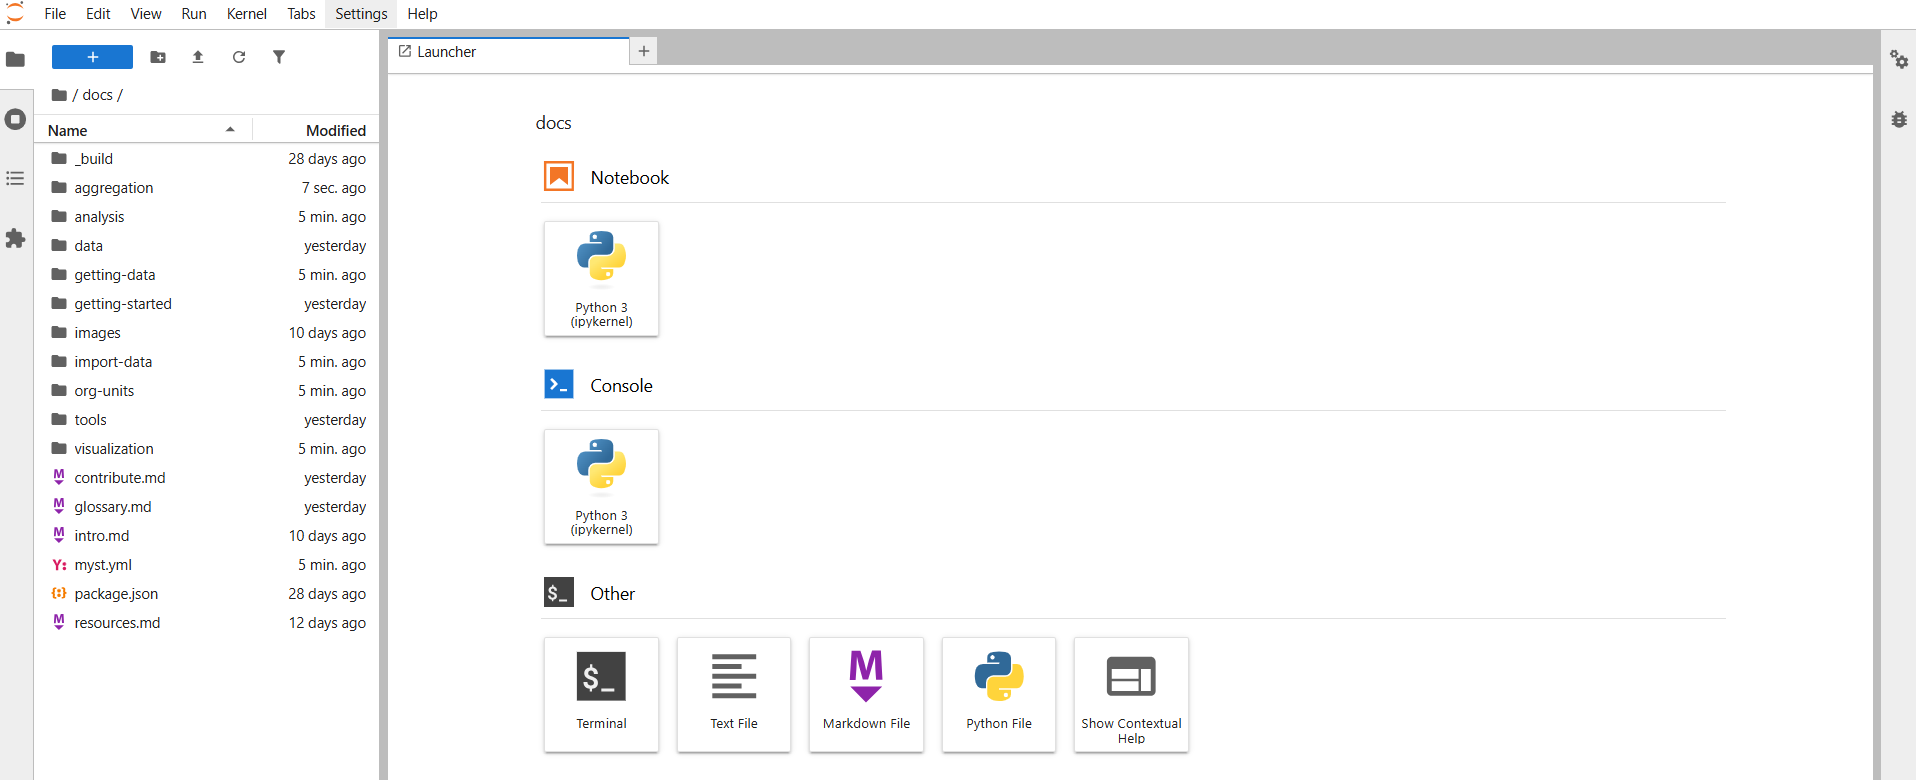This screenshot has height=780, width=1916.
Task: Start a Python 3 console
Action: click(x=601, y=486)
